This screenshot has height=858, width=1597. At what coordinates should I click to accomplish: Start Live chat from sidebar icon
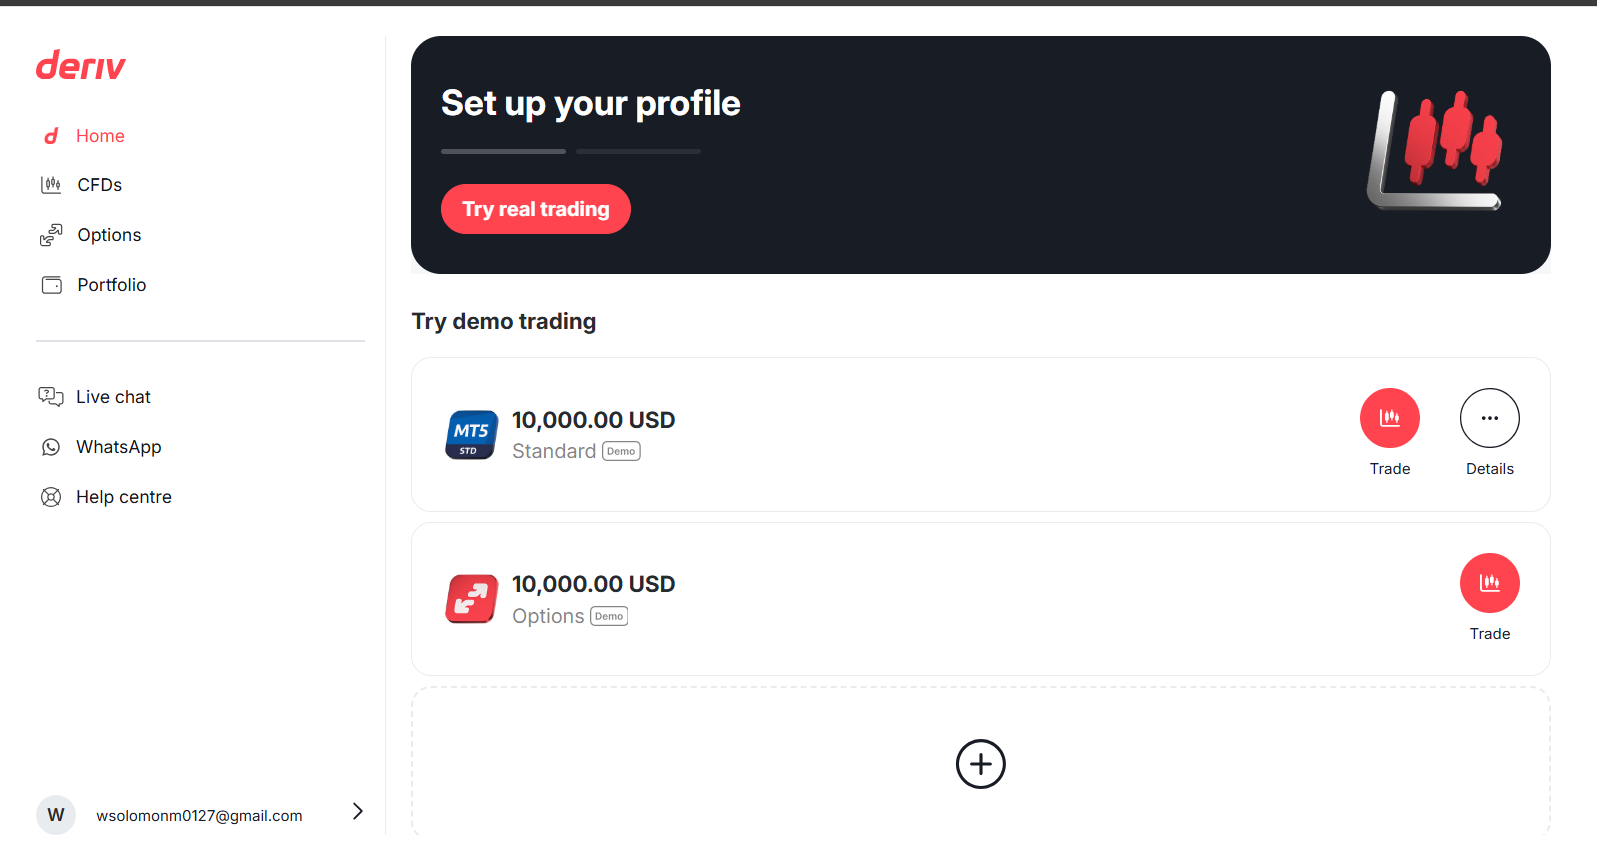(51, 397)
